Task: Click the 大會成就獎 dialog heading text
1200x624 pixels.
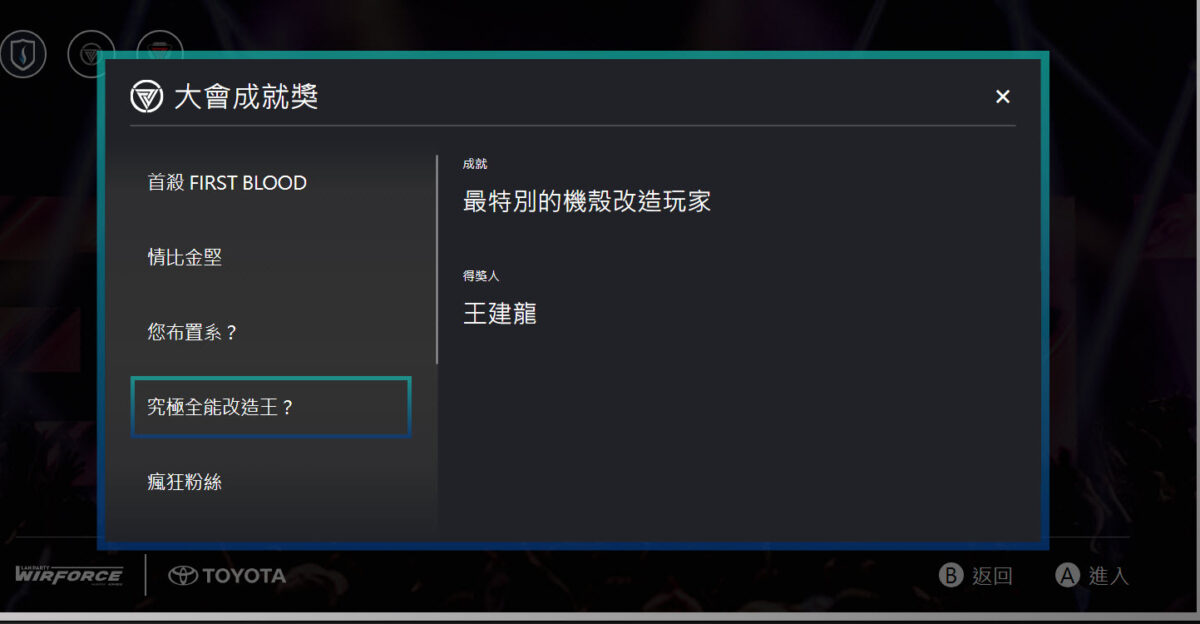Action: 246,97
